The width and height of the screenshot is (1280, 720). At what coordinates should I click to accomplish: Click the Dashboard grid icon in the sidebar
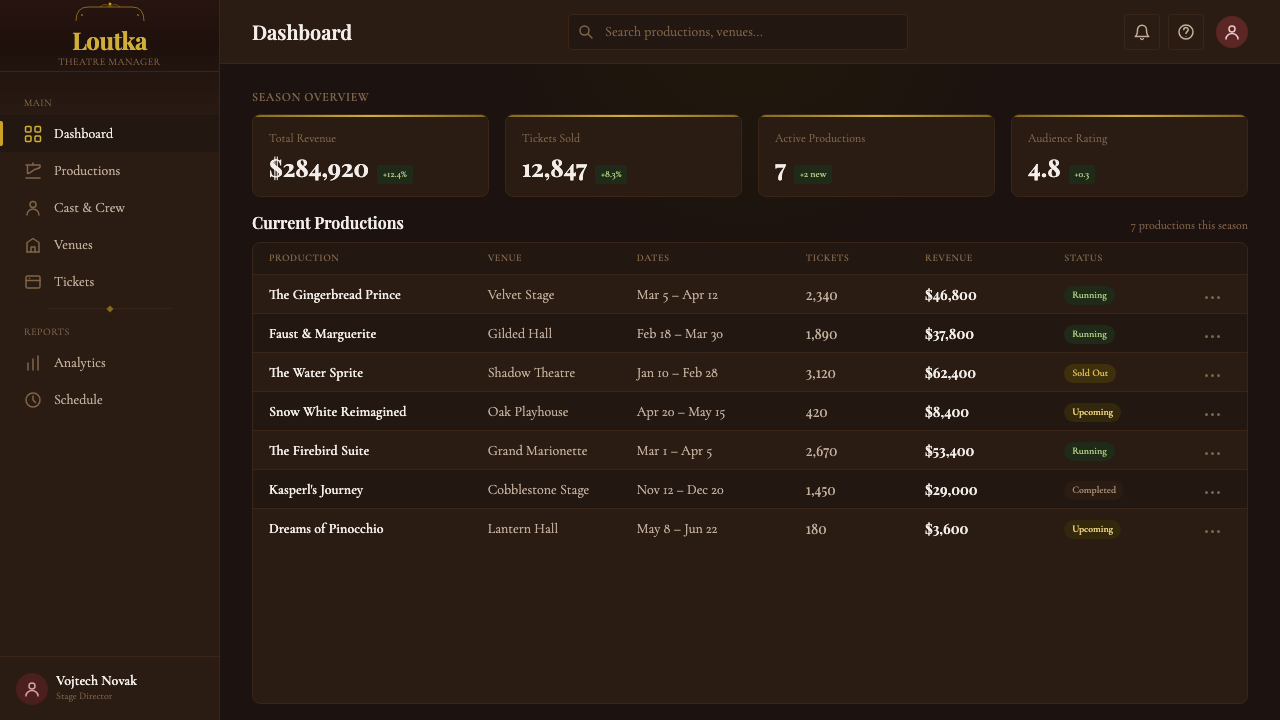click(33, 134)
